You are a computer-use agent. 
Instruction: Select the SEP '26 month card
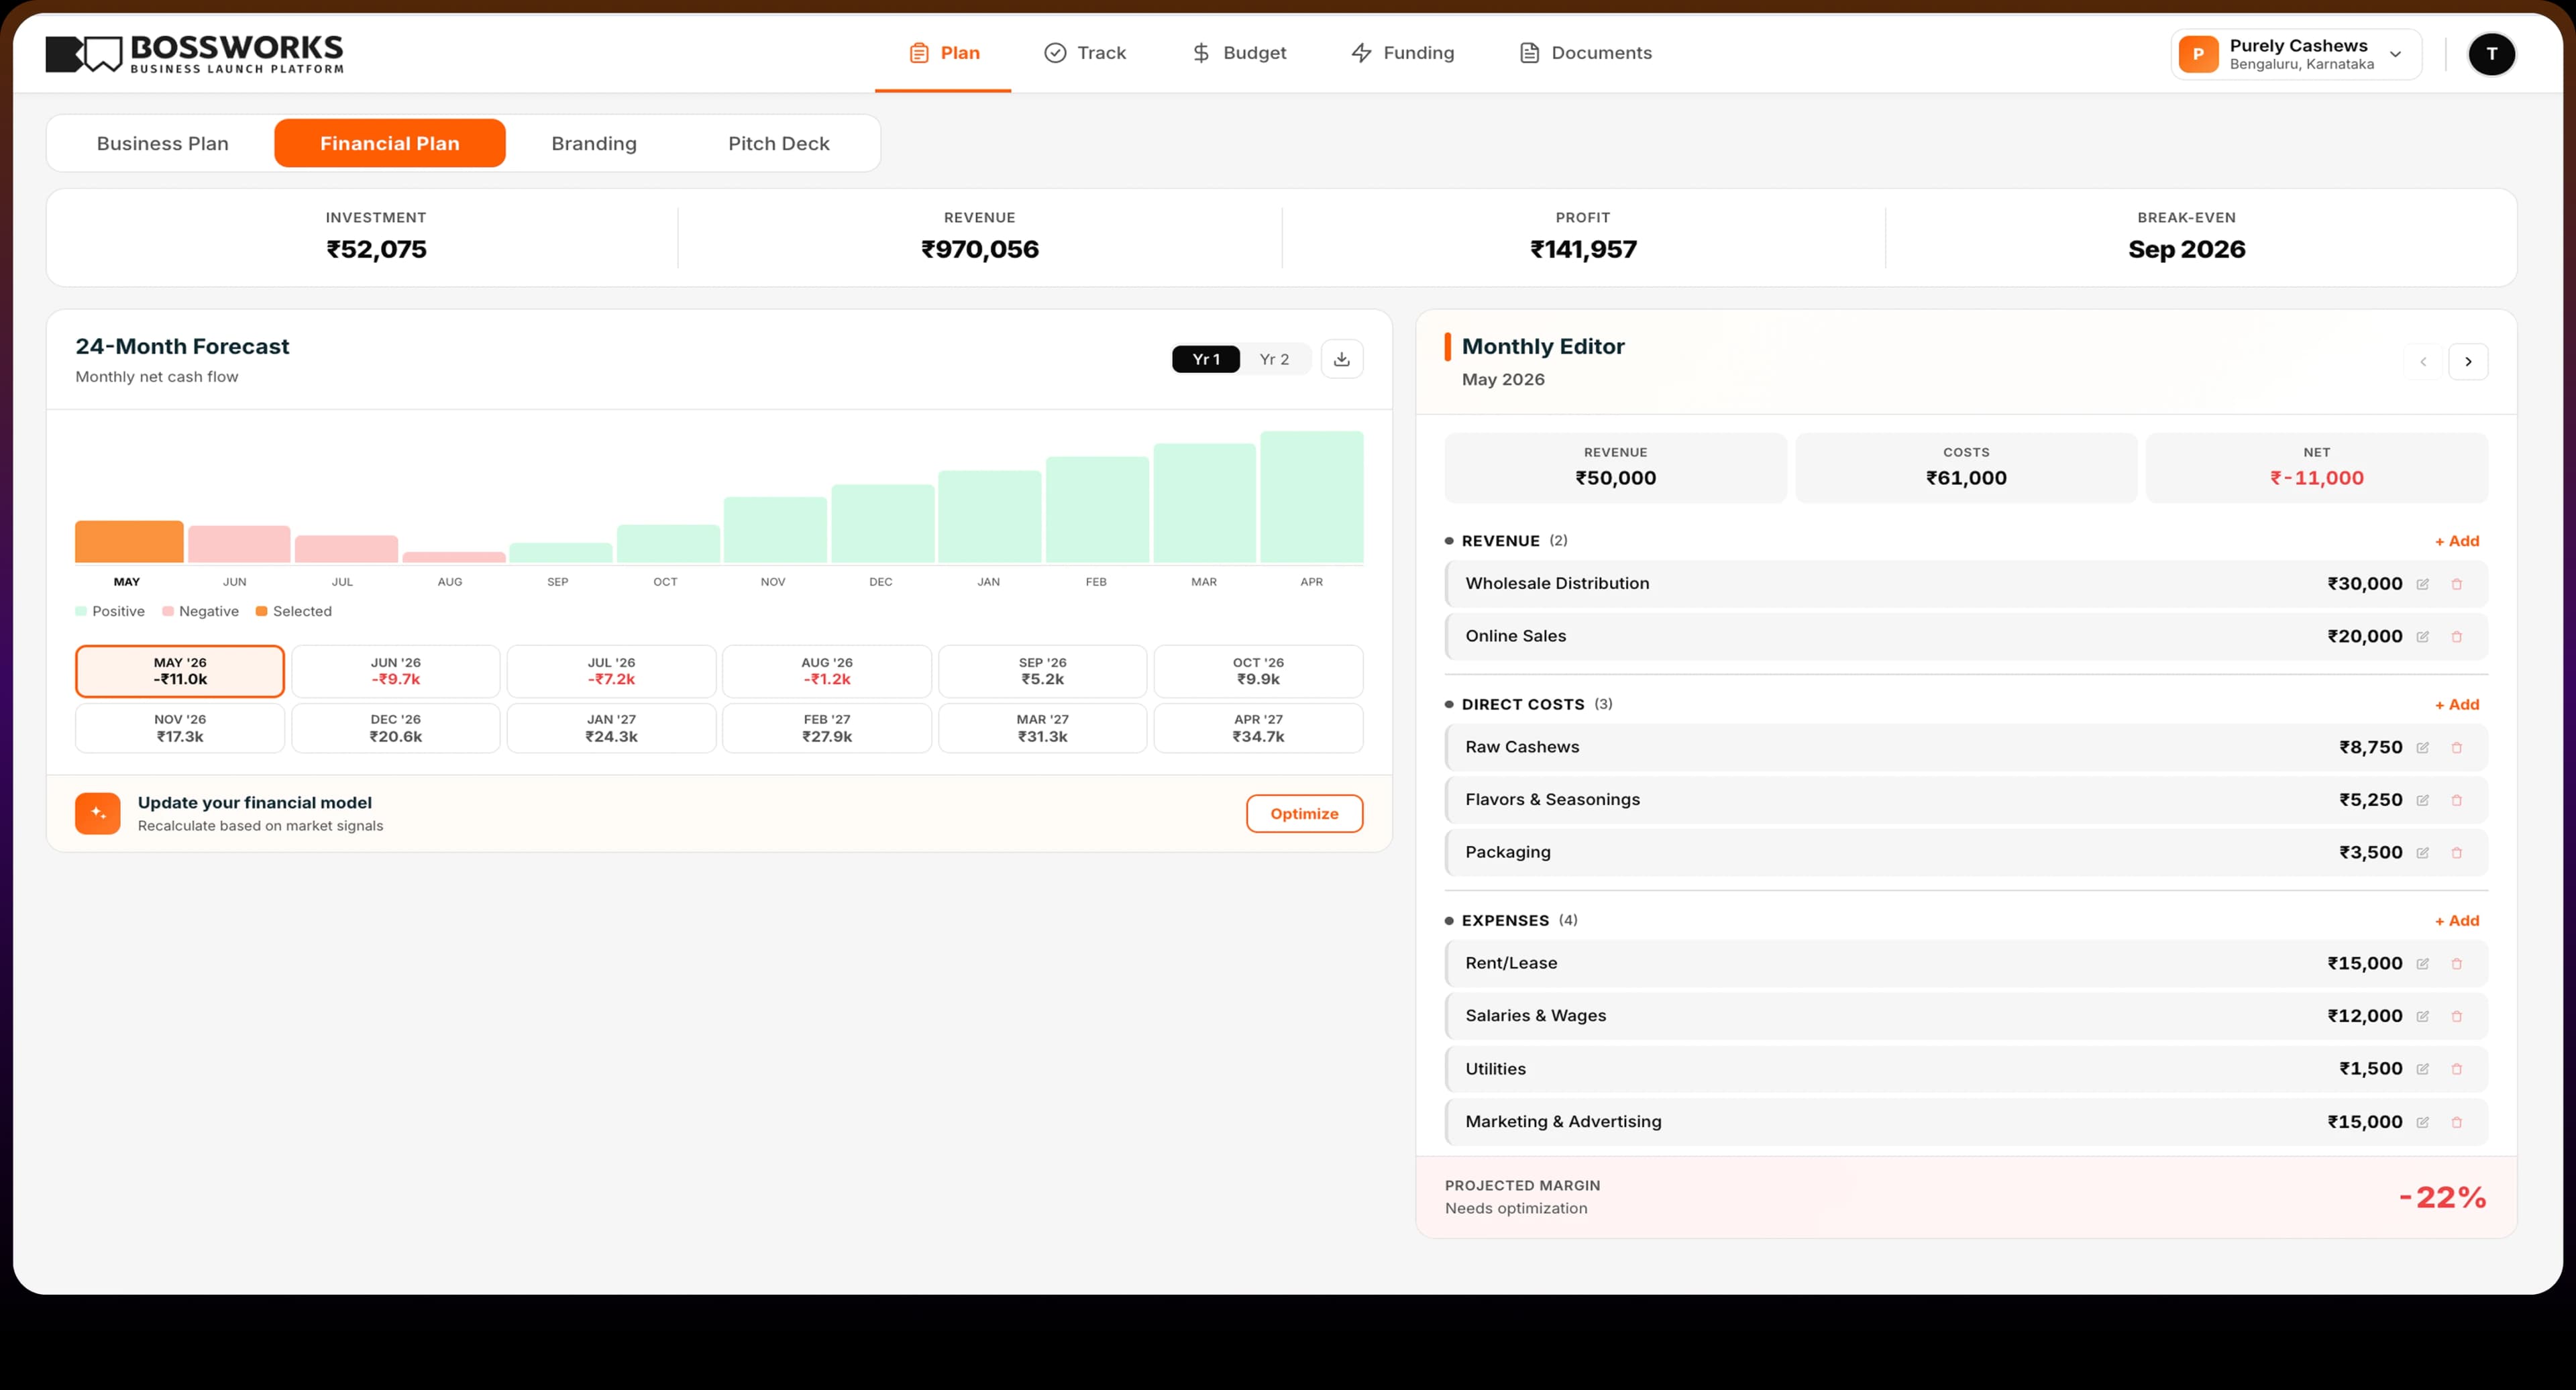[x=1043, y=671]
